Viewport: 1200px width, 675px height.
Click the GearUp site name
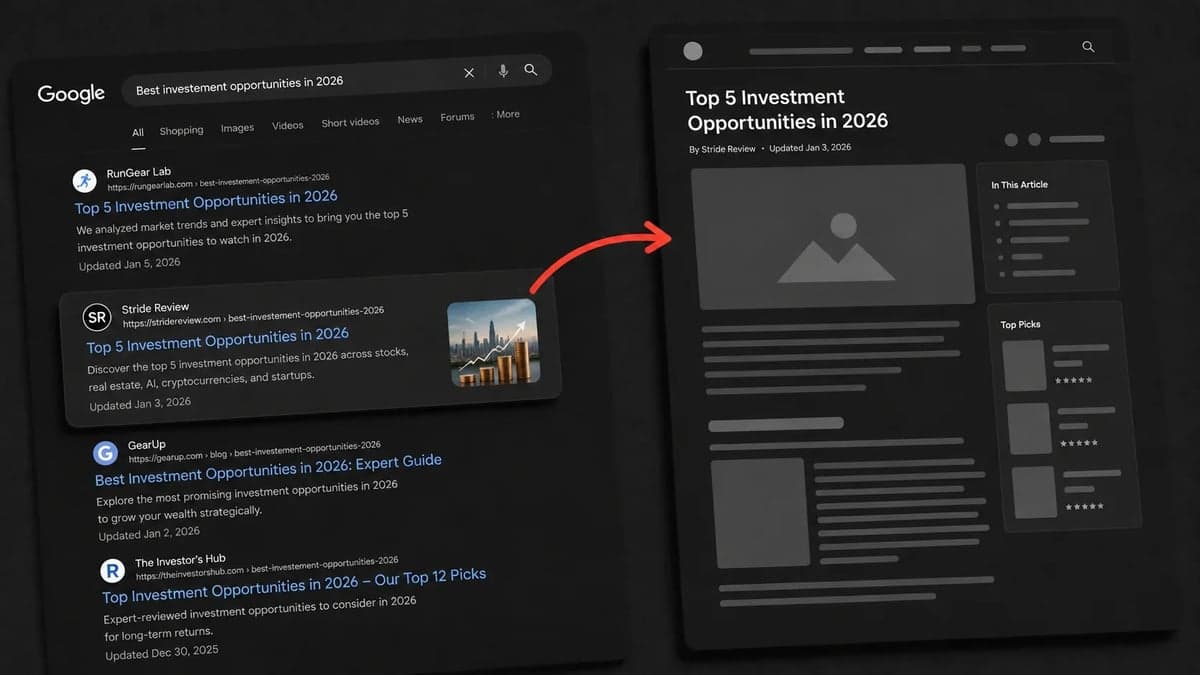coord(147,444)
